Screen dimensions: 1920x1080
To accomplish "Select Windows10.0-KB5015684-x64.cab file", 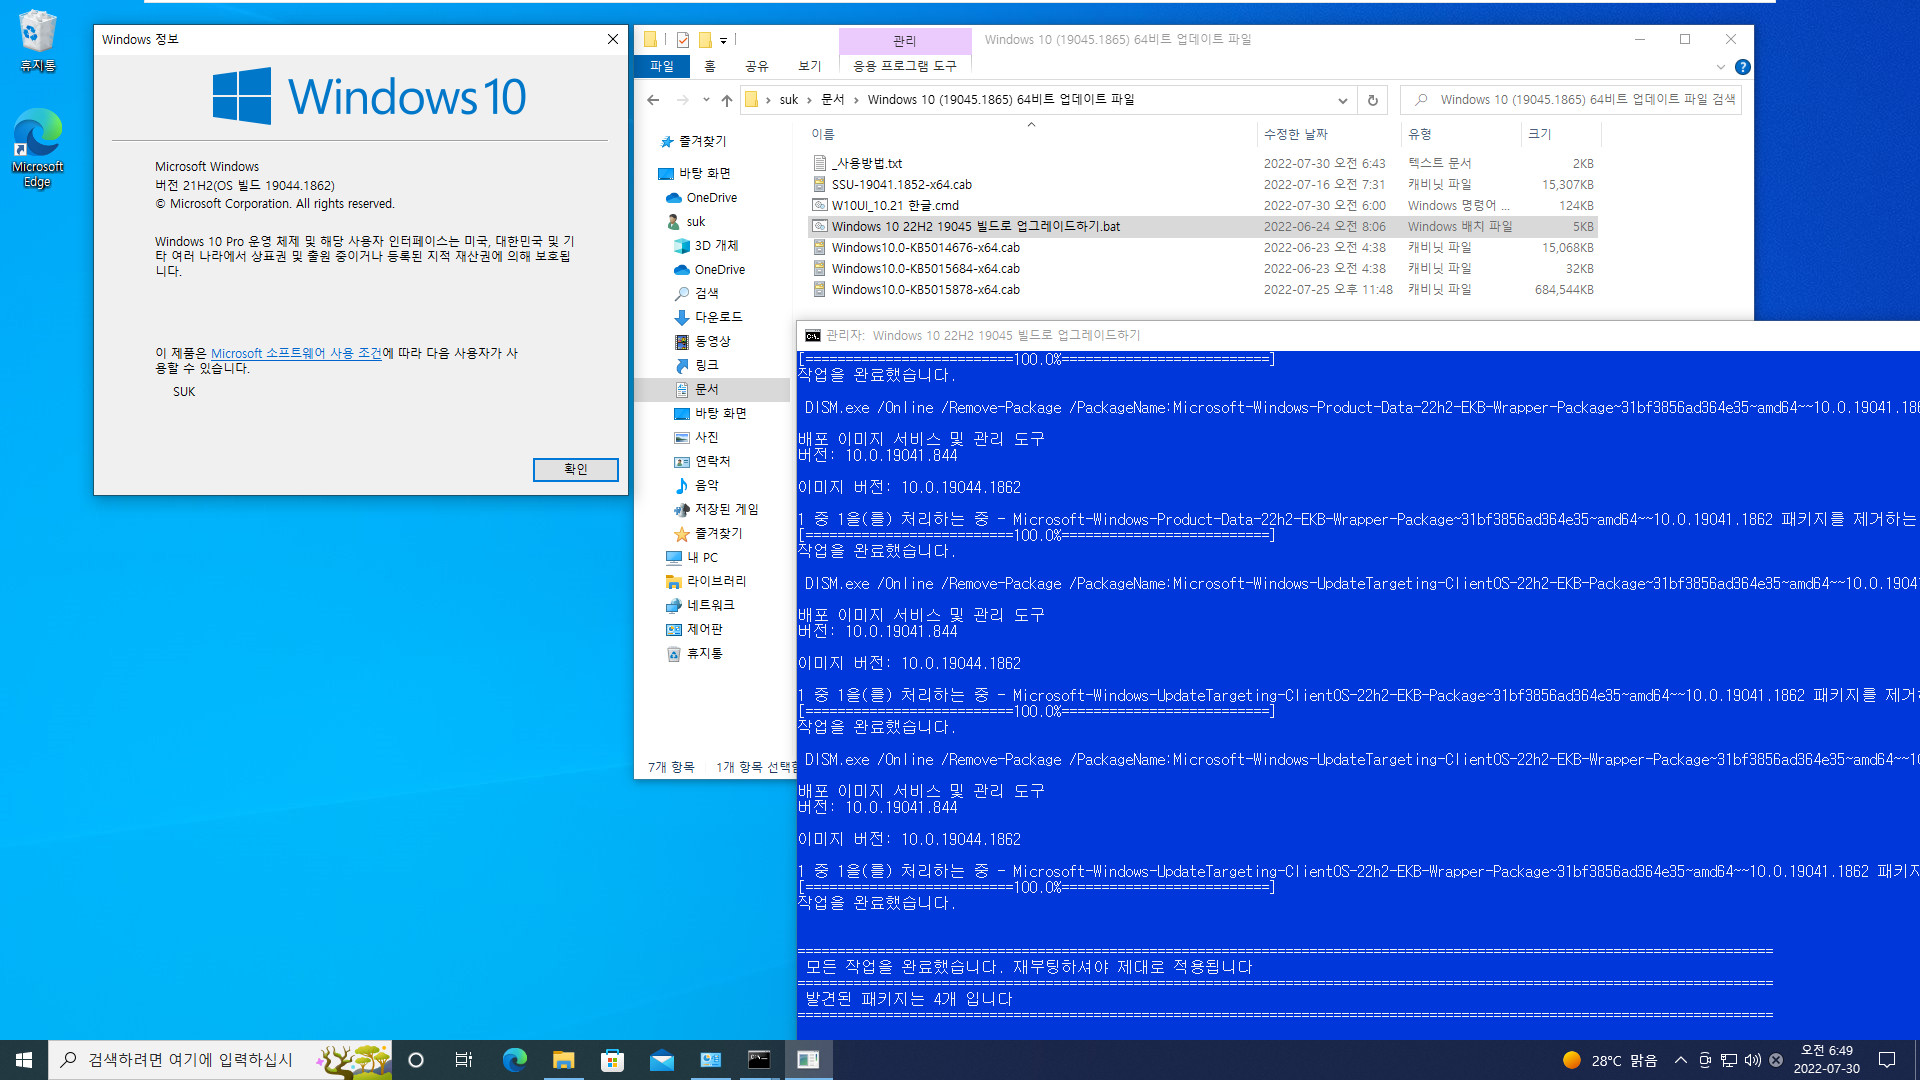I will tap(1203, 268).
